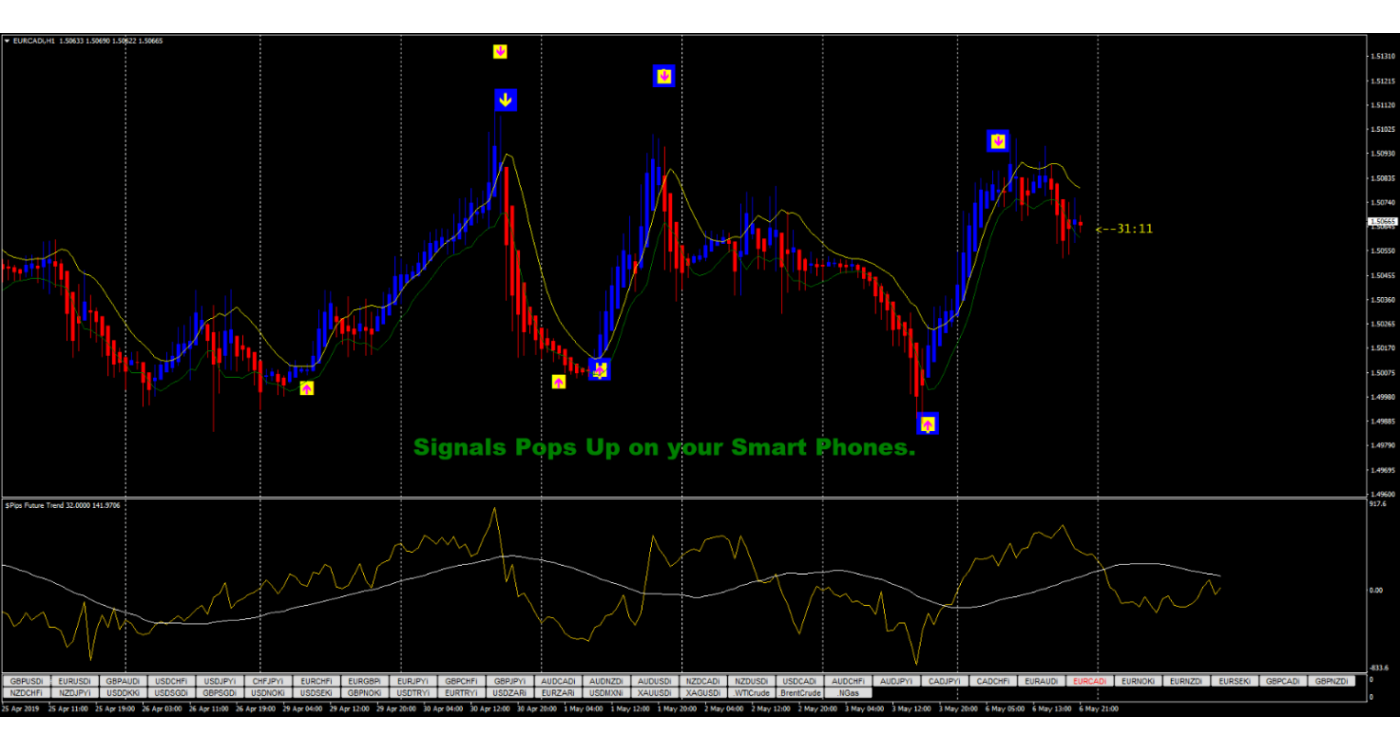The image size is (1400, 750).
Task: Select the .NGas chart tab
Action: tap(849, 692)
